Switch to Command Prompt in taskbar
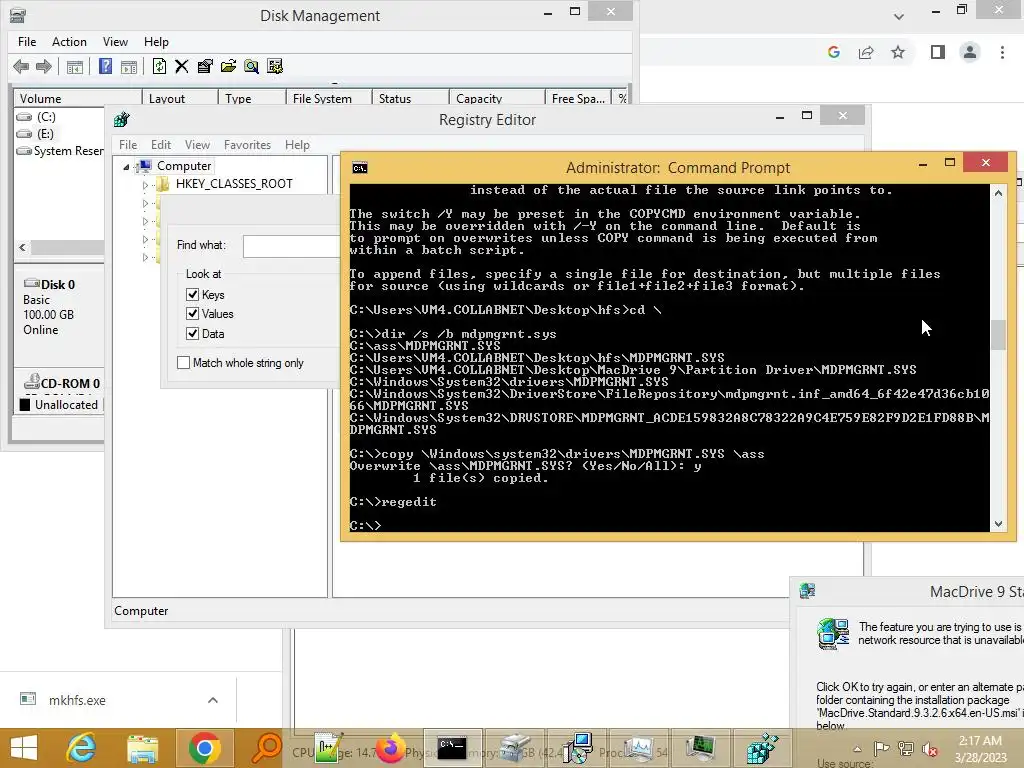The height and width of the screenshot is (768, 1024). 452,748
